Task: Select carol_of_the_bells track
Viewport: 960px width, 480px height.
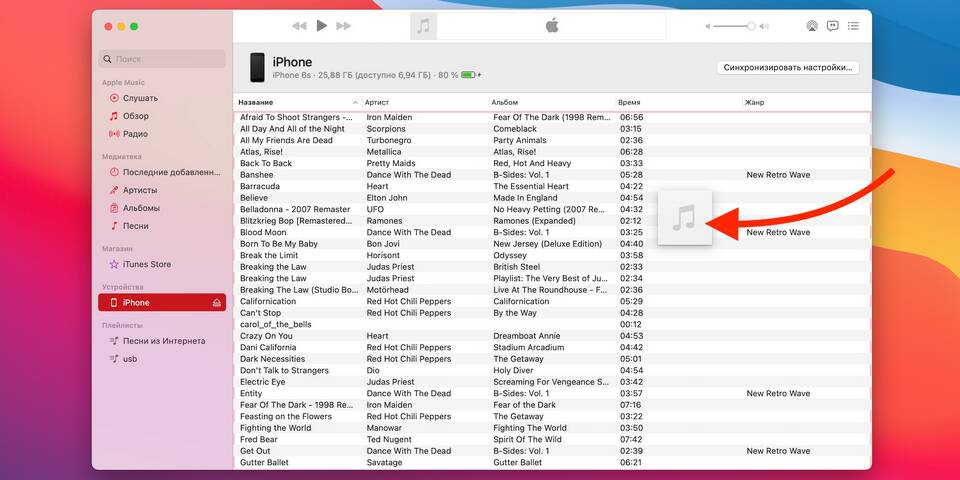Action: click(x=276, y=324)
